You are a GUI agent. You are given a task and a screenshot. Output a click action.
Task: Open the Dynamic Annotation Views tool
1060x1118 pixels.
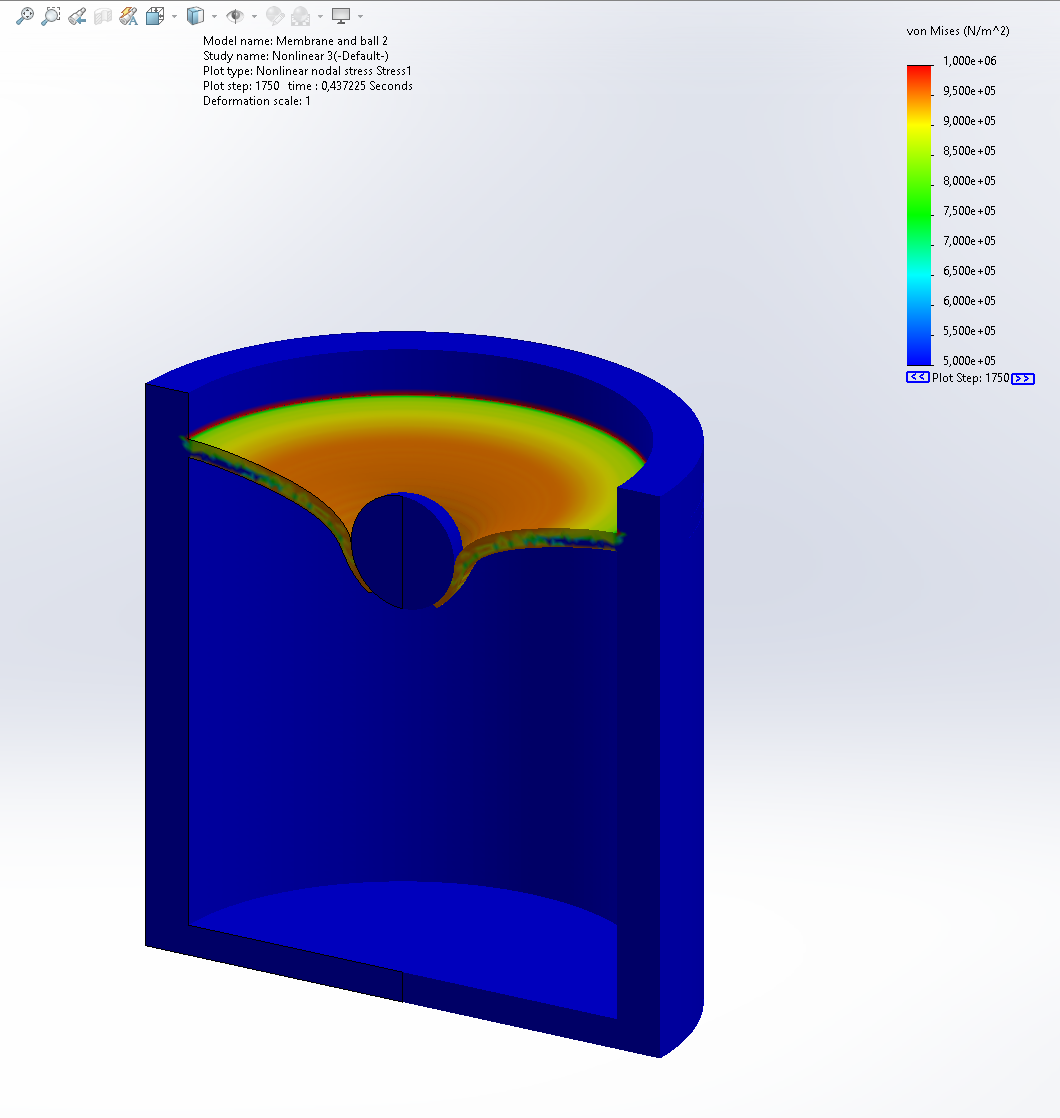coord(128,16)
